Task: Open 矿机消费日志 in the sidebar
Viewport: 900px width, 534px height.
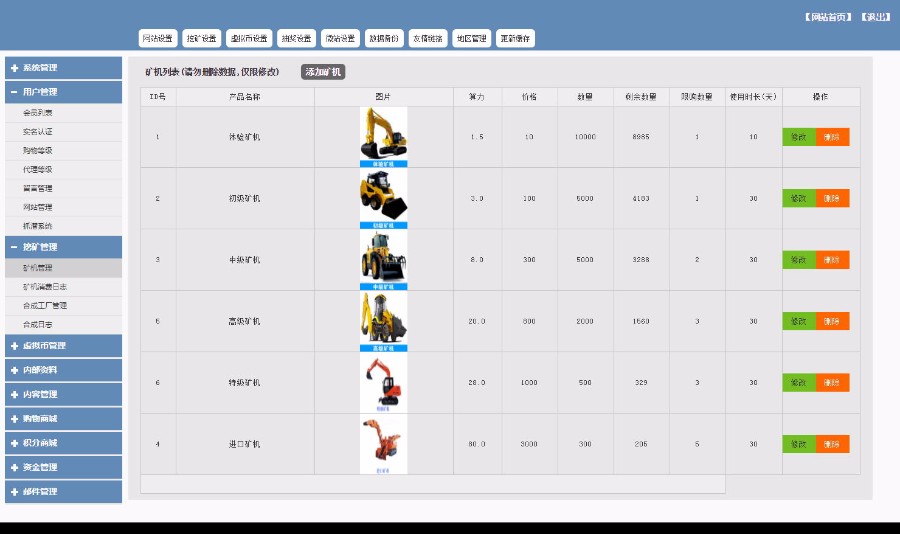Action: (64, 287)
